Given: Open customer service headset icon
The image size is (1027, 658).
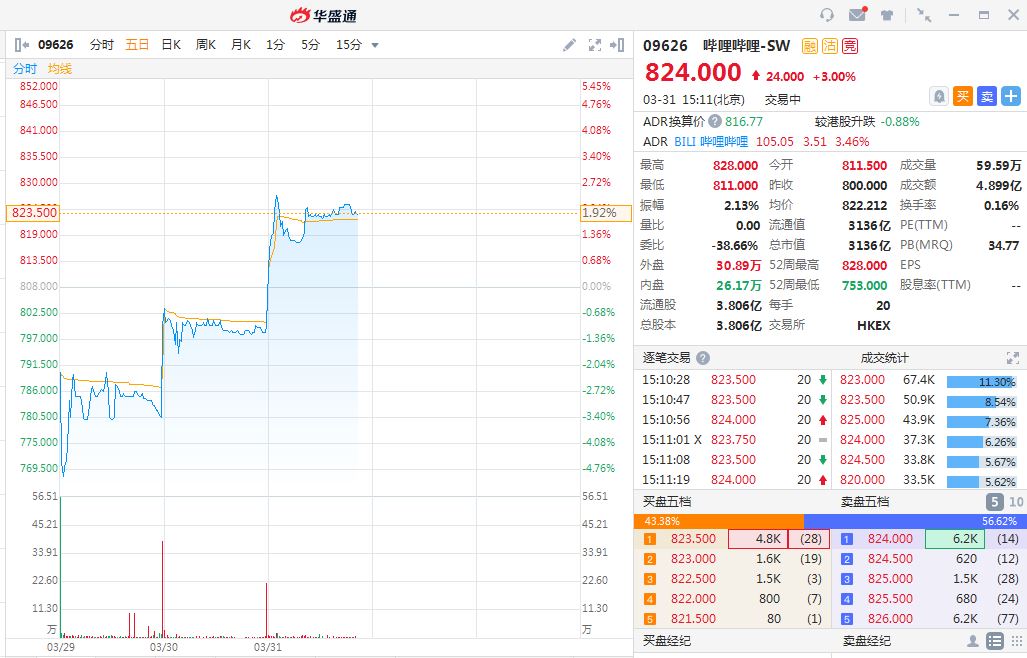Looking at the screenshot, I should (827, 15).
